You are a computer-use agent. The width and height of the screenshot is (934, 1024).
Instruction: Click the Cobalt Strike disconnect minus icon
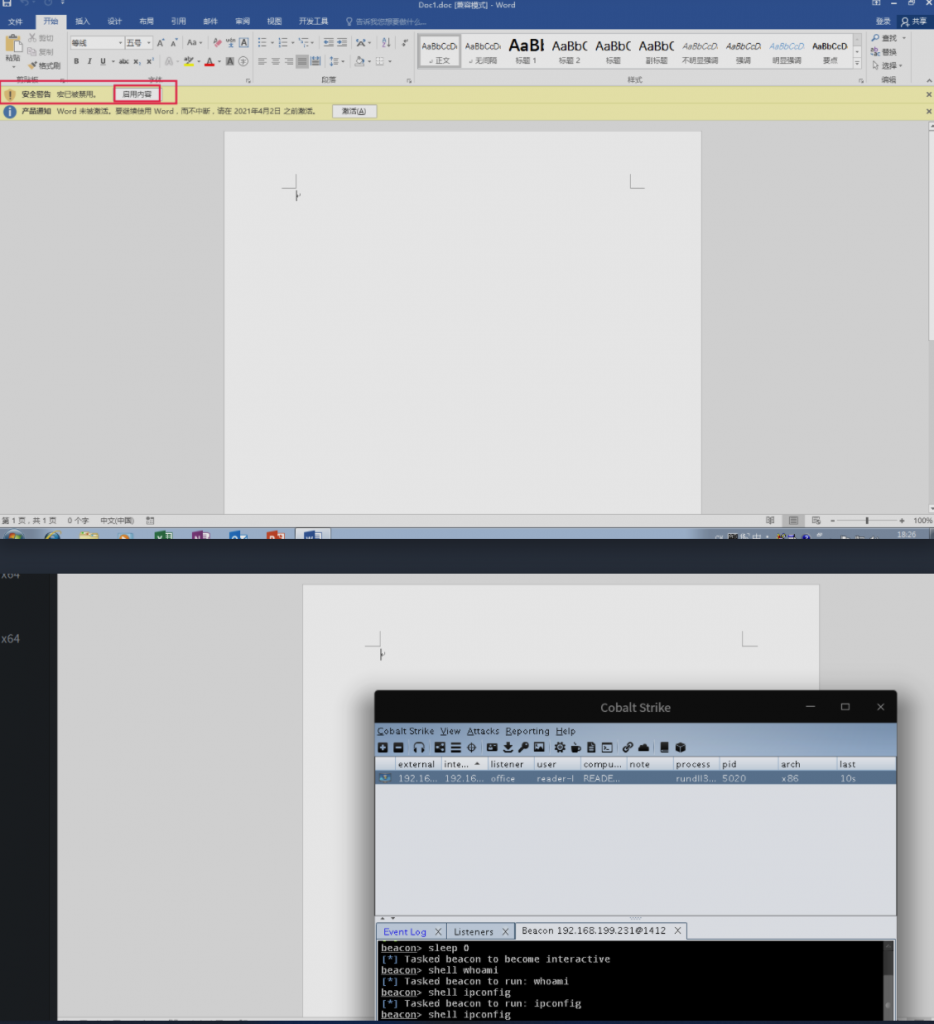coord(398,747)
